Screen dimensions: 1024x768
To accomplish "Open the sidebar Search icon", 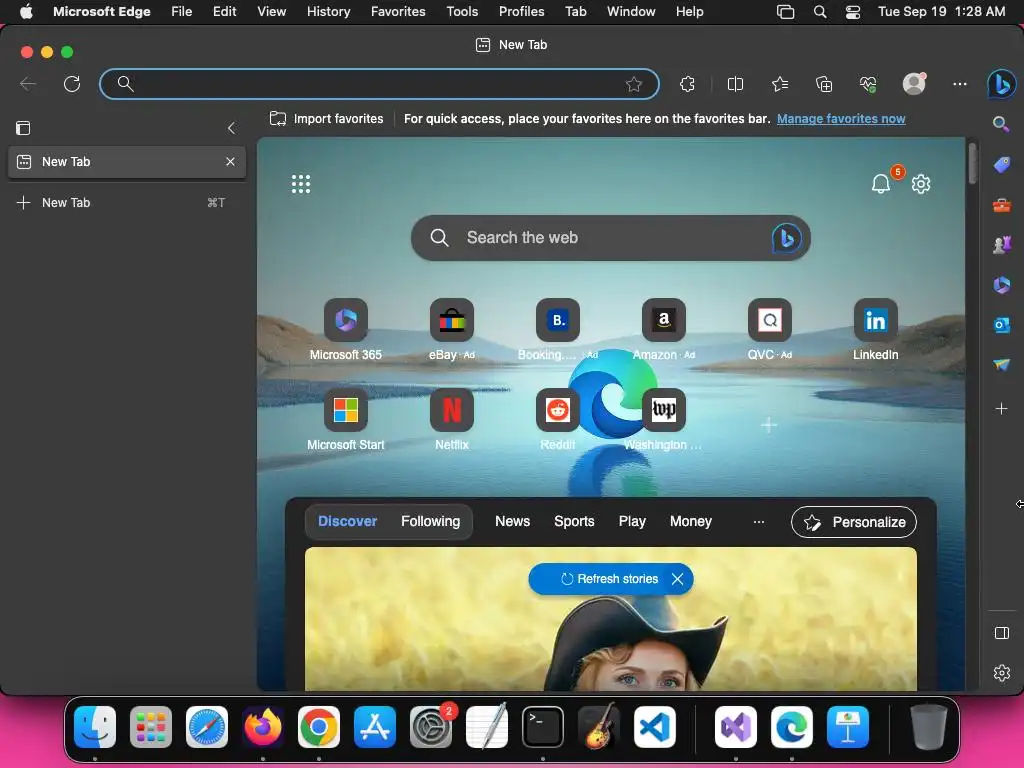I will (1001, 124).
